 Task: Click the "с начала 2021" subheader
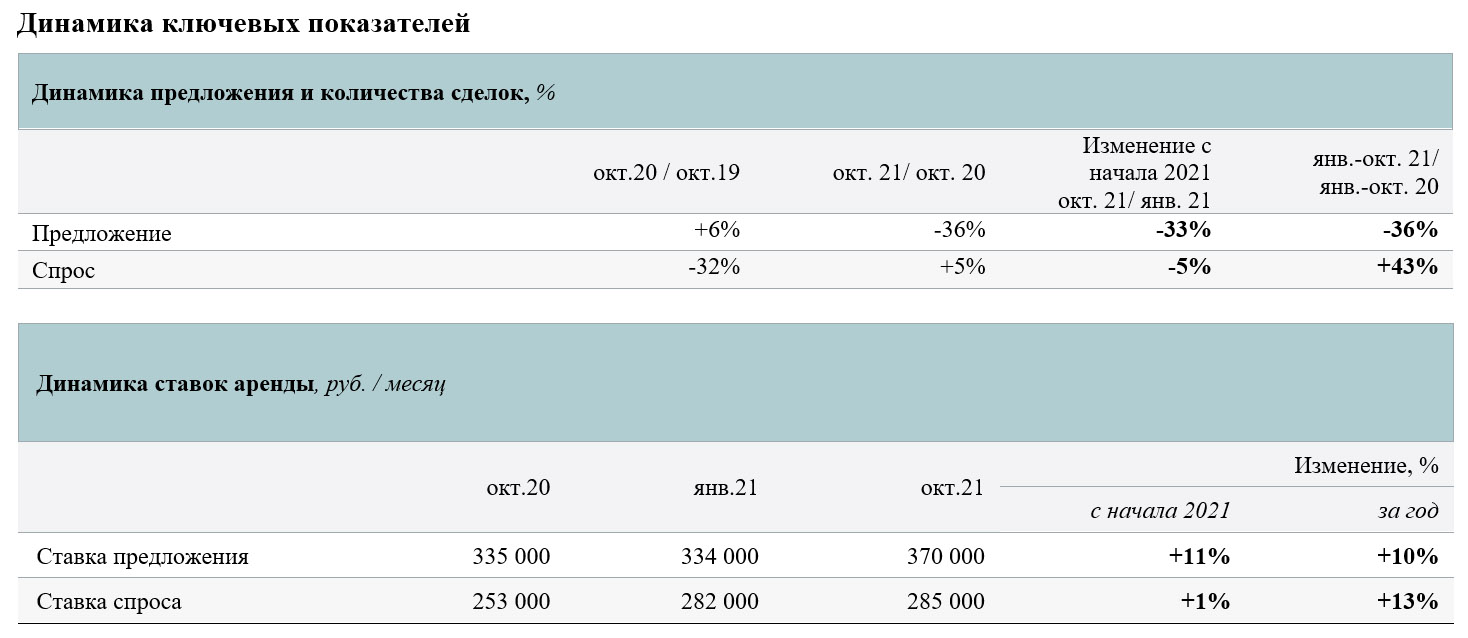pyautogui.click(x=1160, y=511)
